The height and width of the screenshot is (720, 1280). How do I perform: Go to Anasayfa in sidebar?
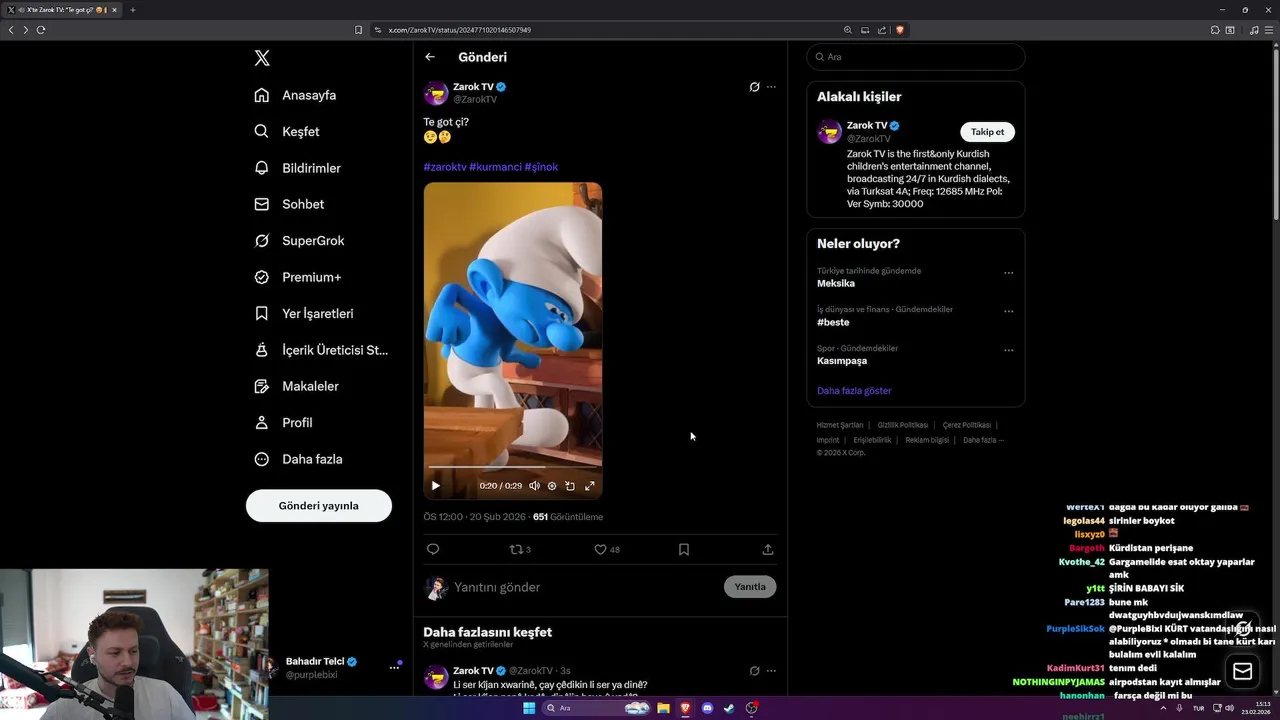click(x=295, y=95)
